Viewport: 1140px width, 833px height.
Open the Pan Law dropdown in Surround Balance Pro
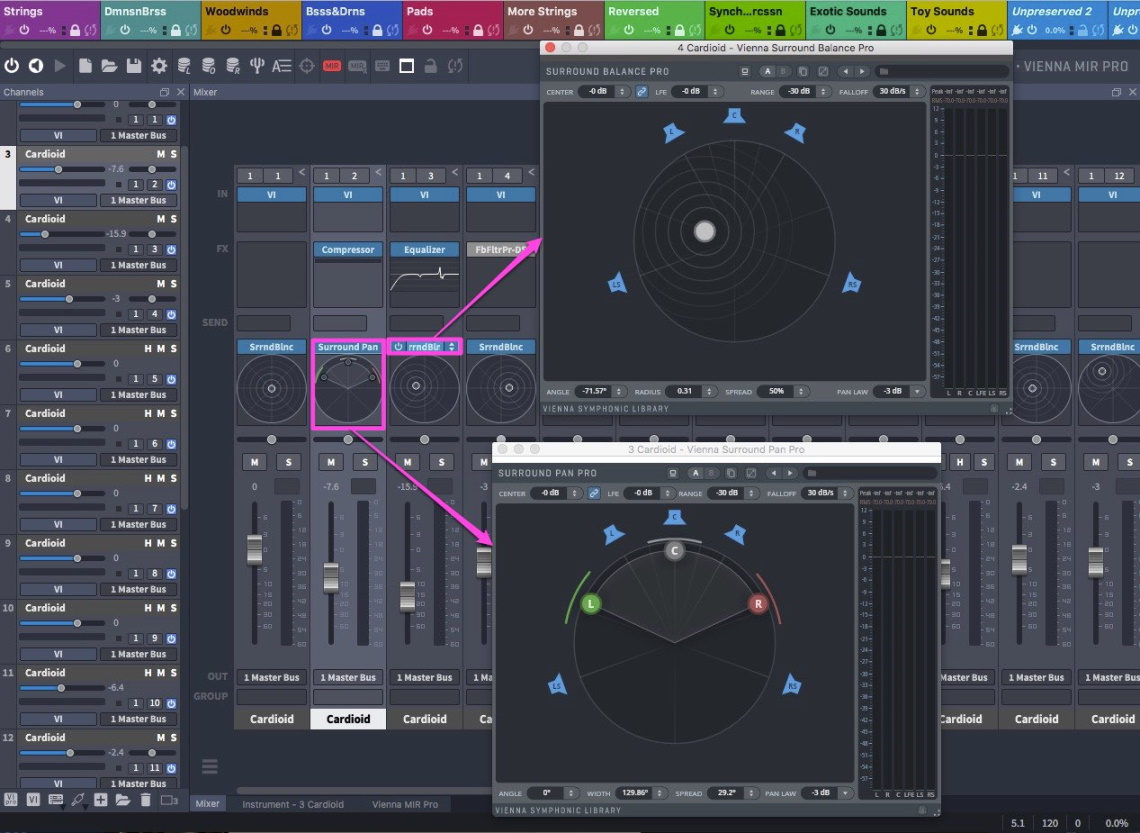(x=918, y=392)
